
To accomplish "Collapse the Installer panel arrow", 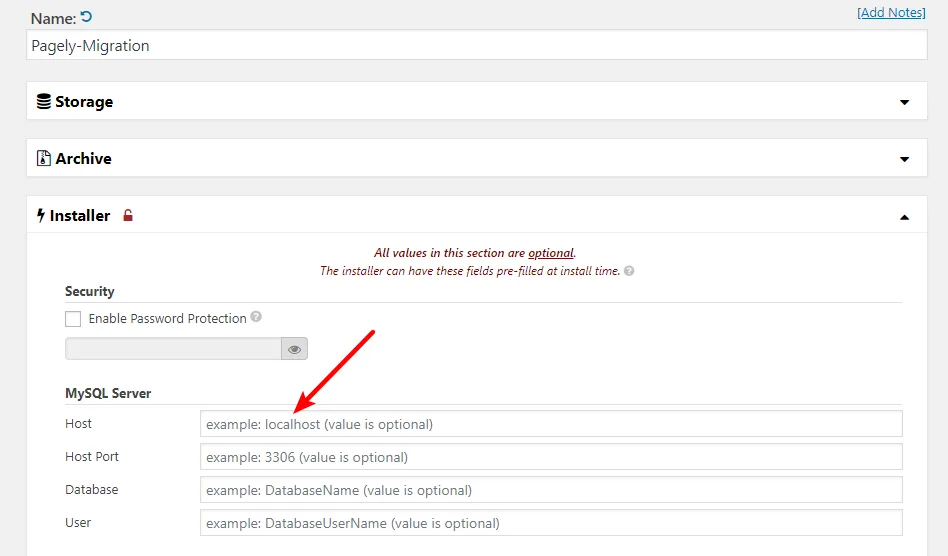I will tap(904, 217).
